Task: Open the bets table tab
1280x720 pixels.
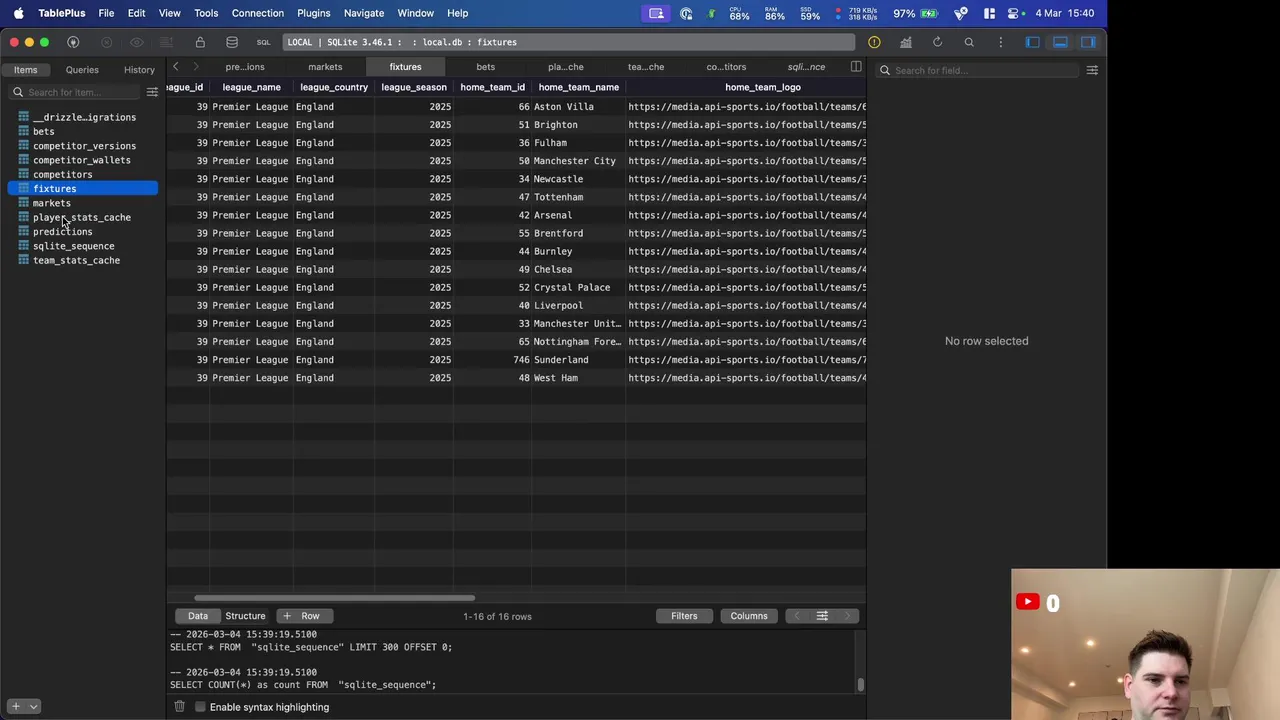Action: point(485,67)
